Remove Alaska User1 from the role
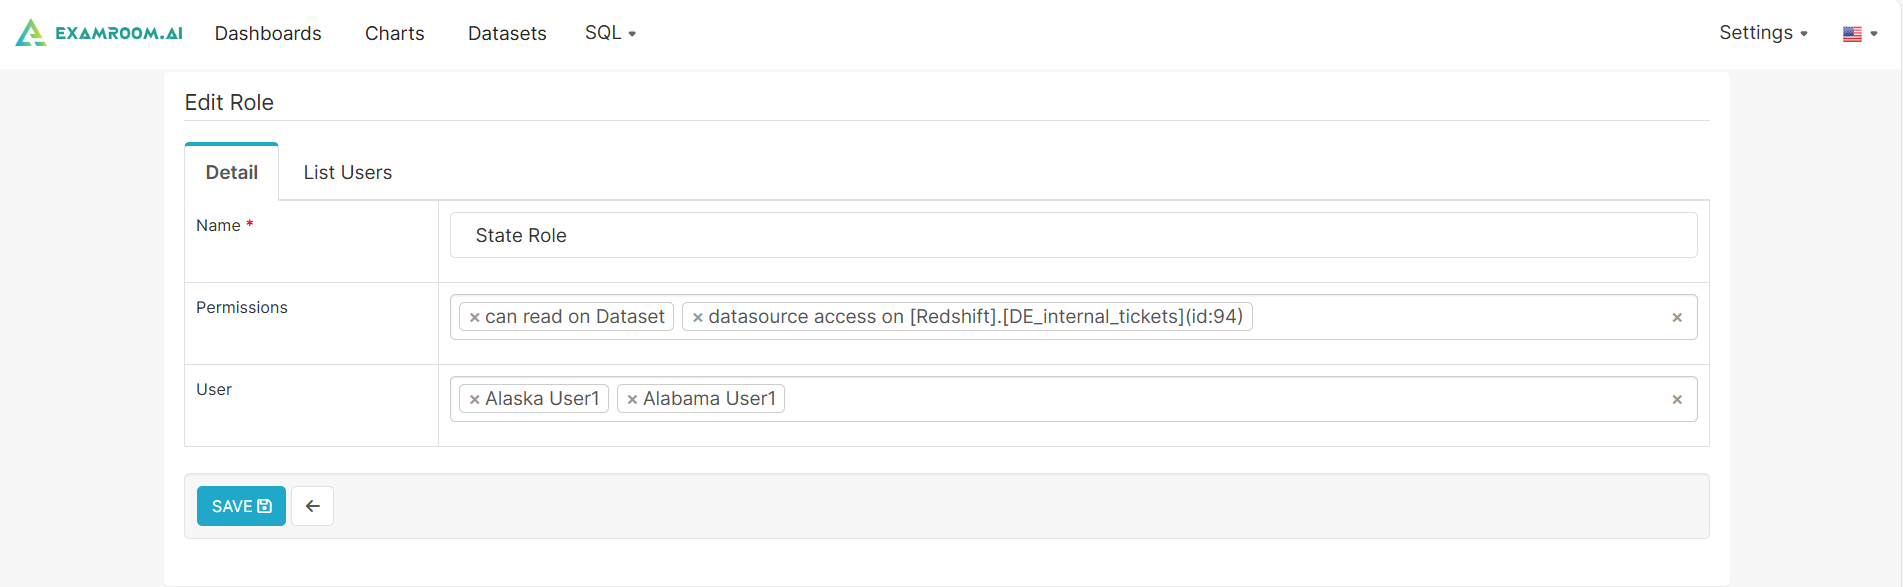Image resolution: width=1903 pixels, height=587 pixels. 475,399
